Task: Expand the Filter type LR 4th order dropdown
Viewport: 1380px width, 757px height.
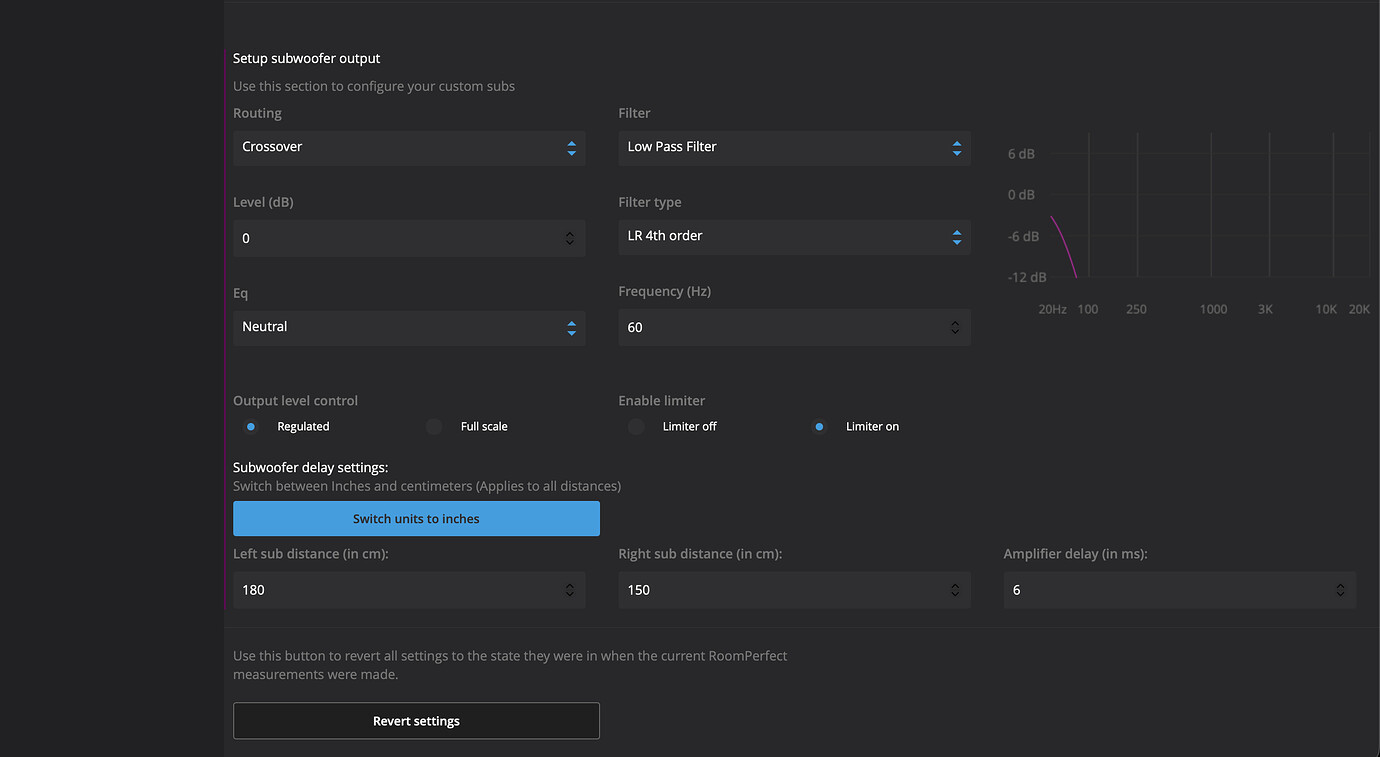Action: tap(793, 236)
